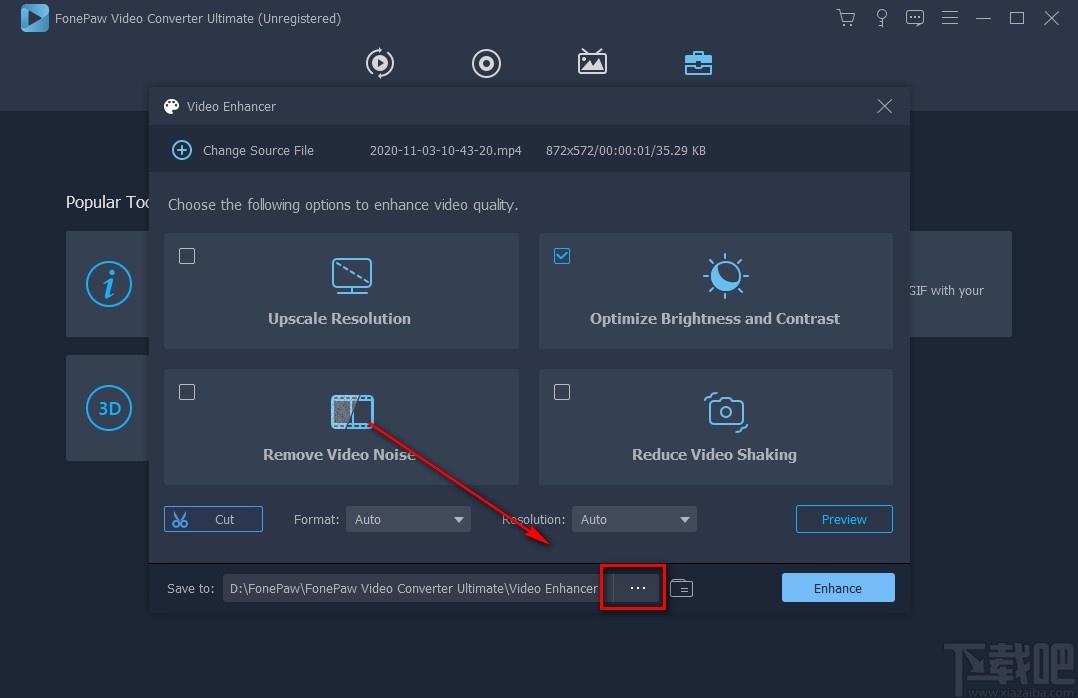Screen dimensions: 1078x698
Task: Click the Remove Video Noise film icon
Action: tap(352, 411)
